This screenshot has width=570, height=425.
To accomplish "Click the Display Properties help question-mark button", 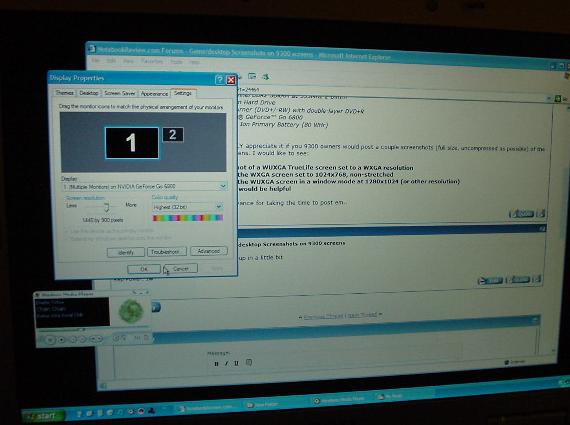I will coord(219,80).
